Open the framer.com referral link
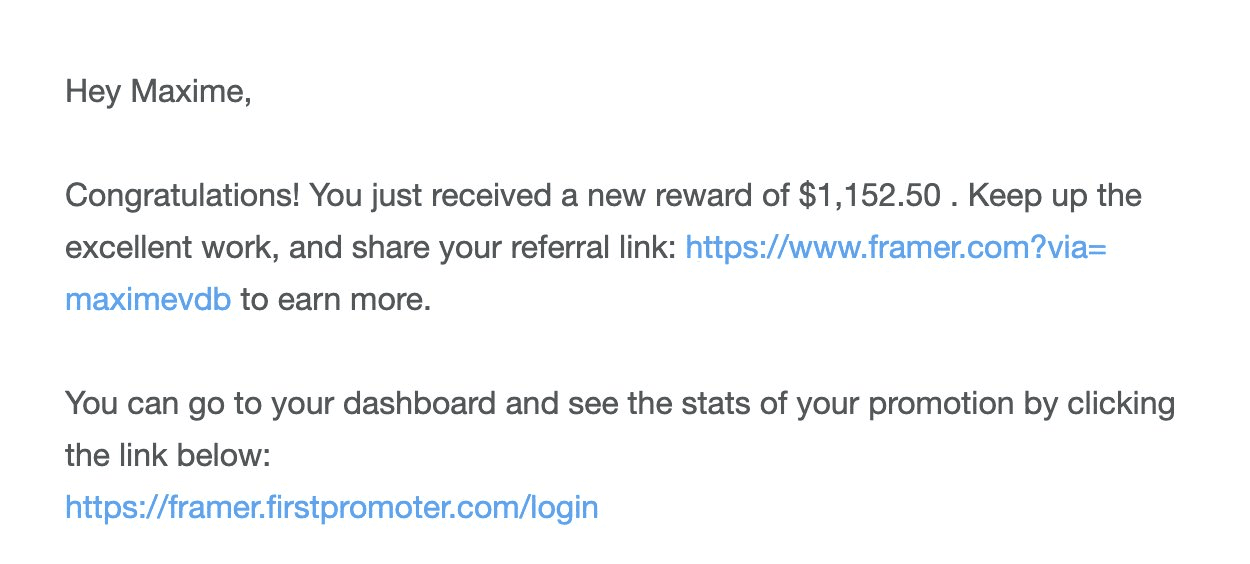Viewport: 1250px width, 564px height. click(x=895, y=248)
